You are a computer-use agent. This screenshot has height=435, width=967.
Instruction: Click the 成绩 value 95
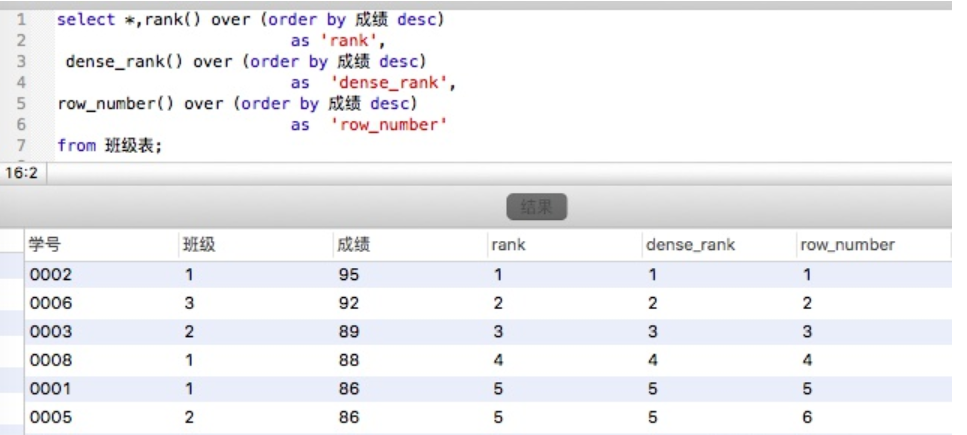click(x=348, y=275)
